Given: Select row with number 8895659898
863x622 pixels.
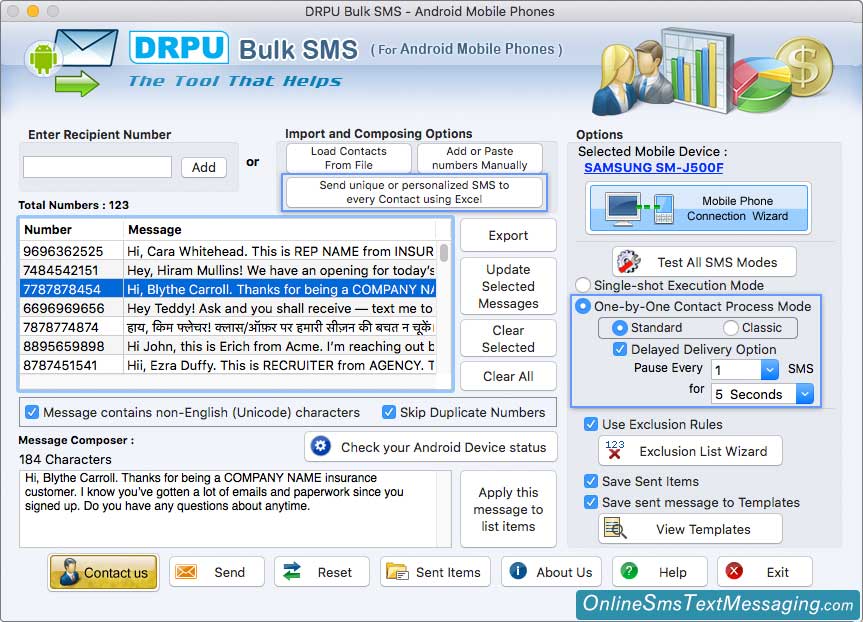Looking at the screenshot, I should pos(228,346).
